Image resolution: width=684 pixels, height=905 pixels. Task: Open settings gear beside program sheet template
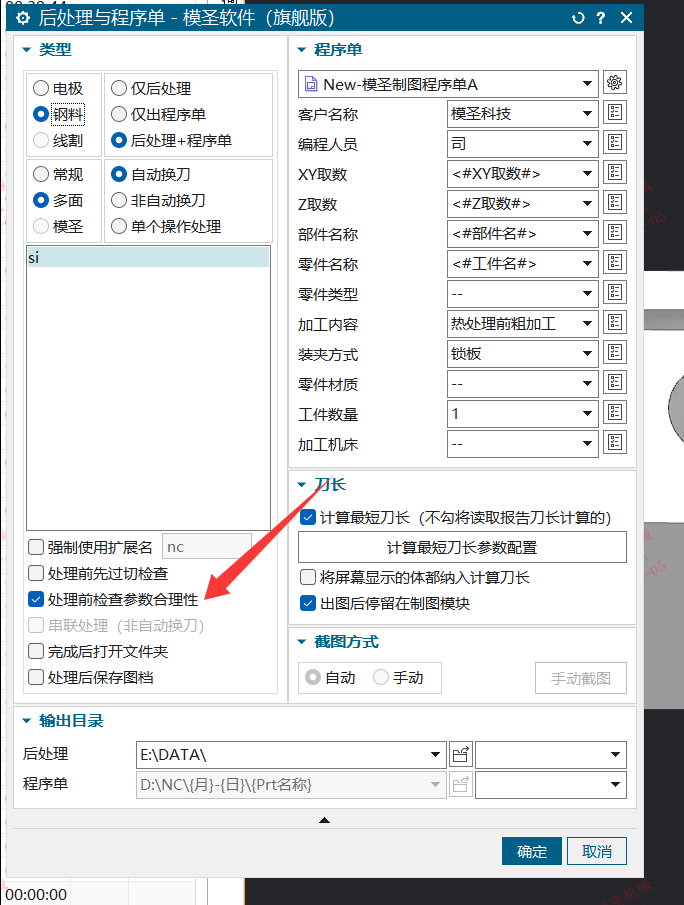pos(614,83)
